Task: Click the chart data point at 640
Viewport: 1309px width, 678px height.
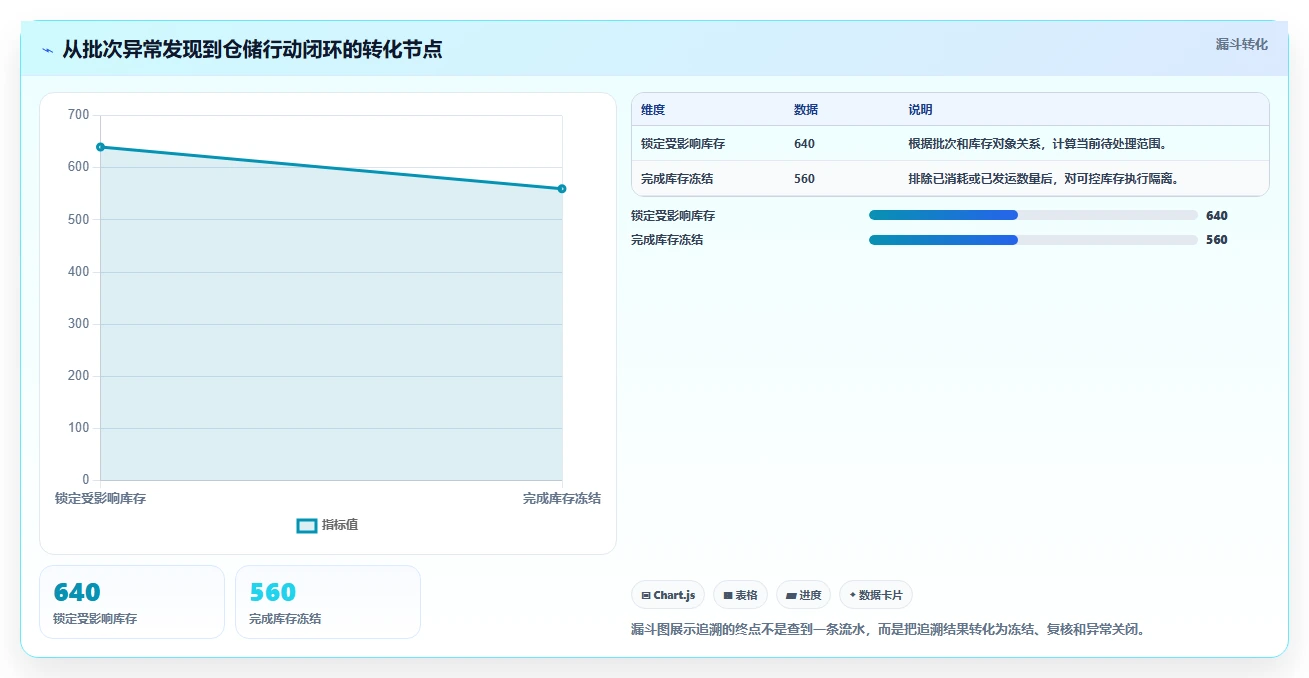Action: 100,147
